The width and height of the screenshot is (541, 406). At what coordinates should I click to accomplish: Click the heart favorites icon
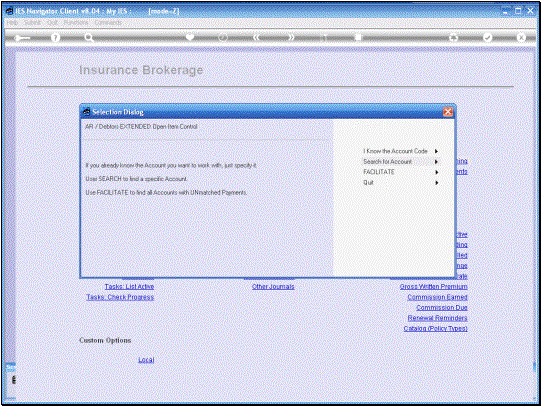pos(190,37)
